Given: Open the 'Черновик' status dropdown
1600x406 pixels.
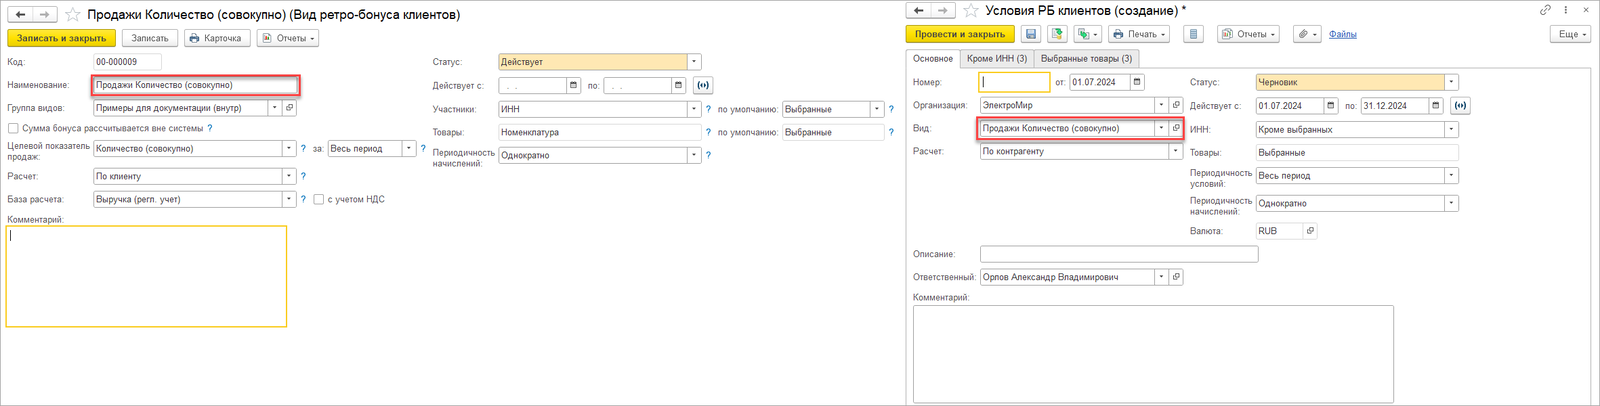Looking at the screenshot, I should click(1451, 82).
